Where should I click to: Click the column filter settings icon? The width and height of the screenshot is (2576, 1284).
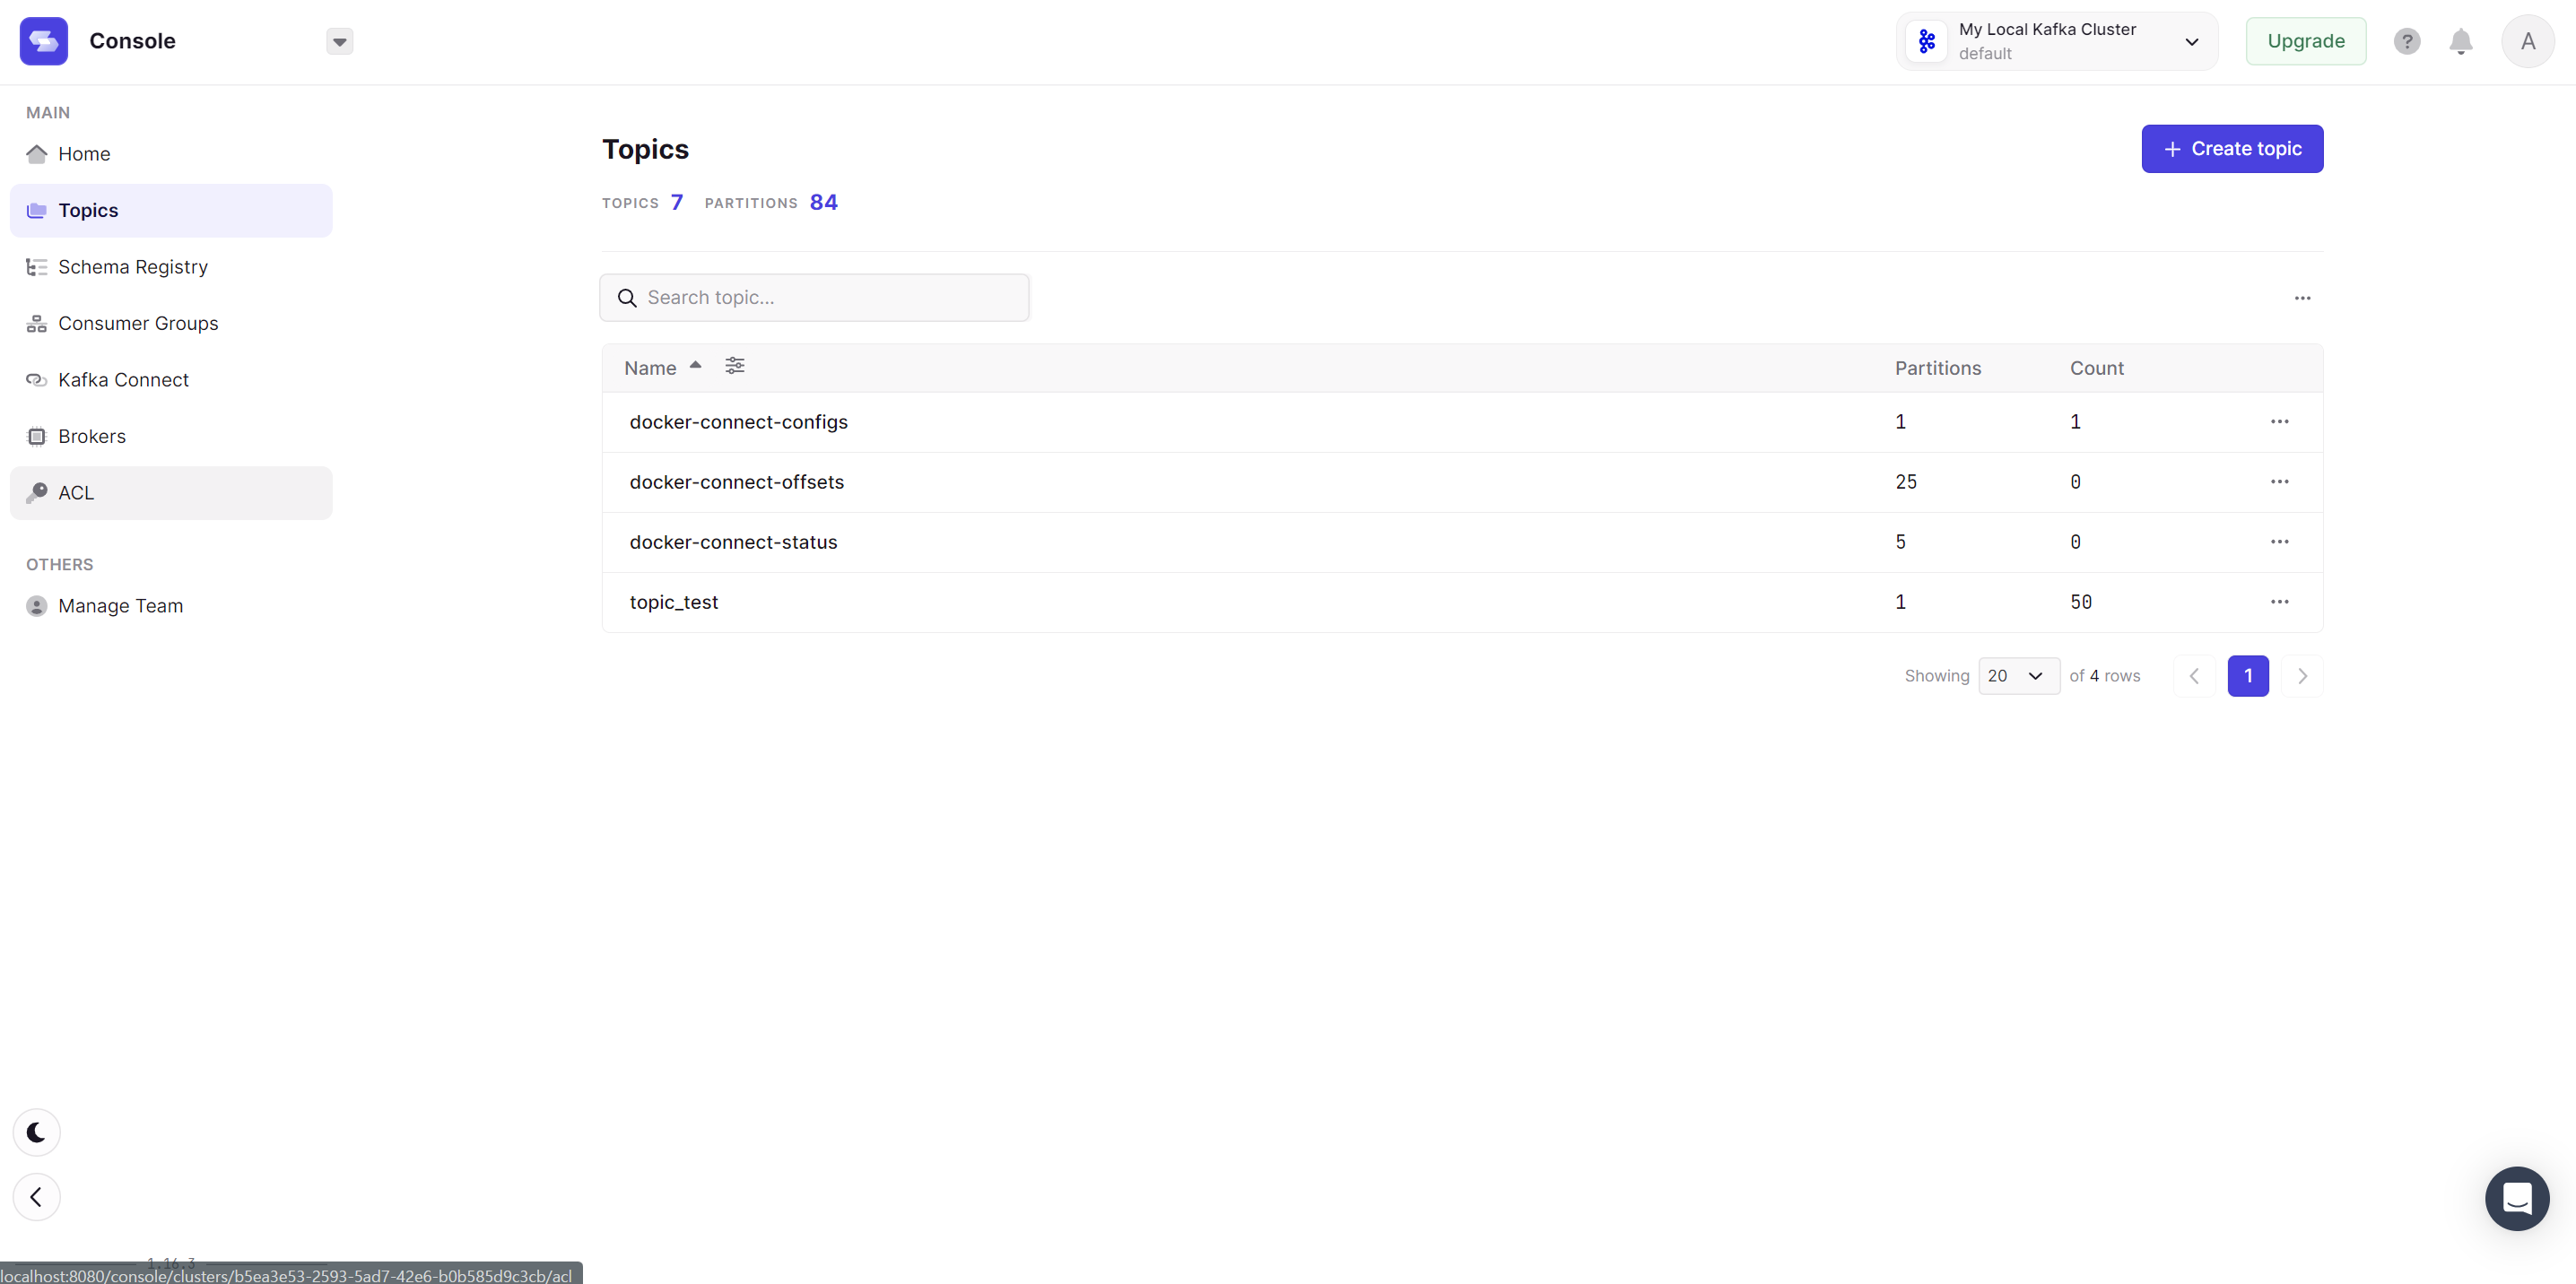pos(735,366)
